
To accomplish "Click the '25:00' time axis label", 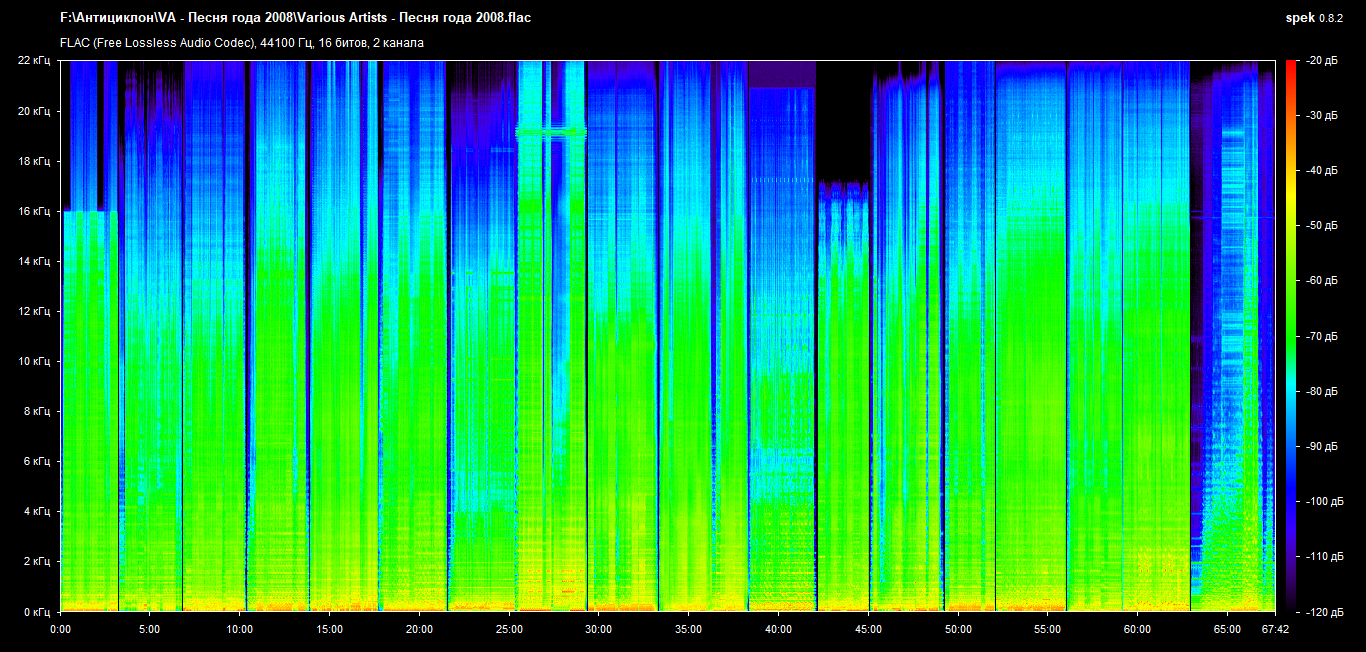I will point(509,629).
